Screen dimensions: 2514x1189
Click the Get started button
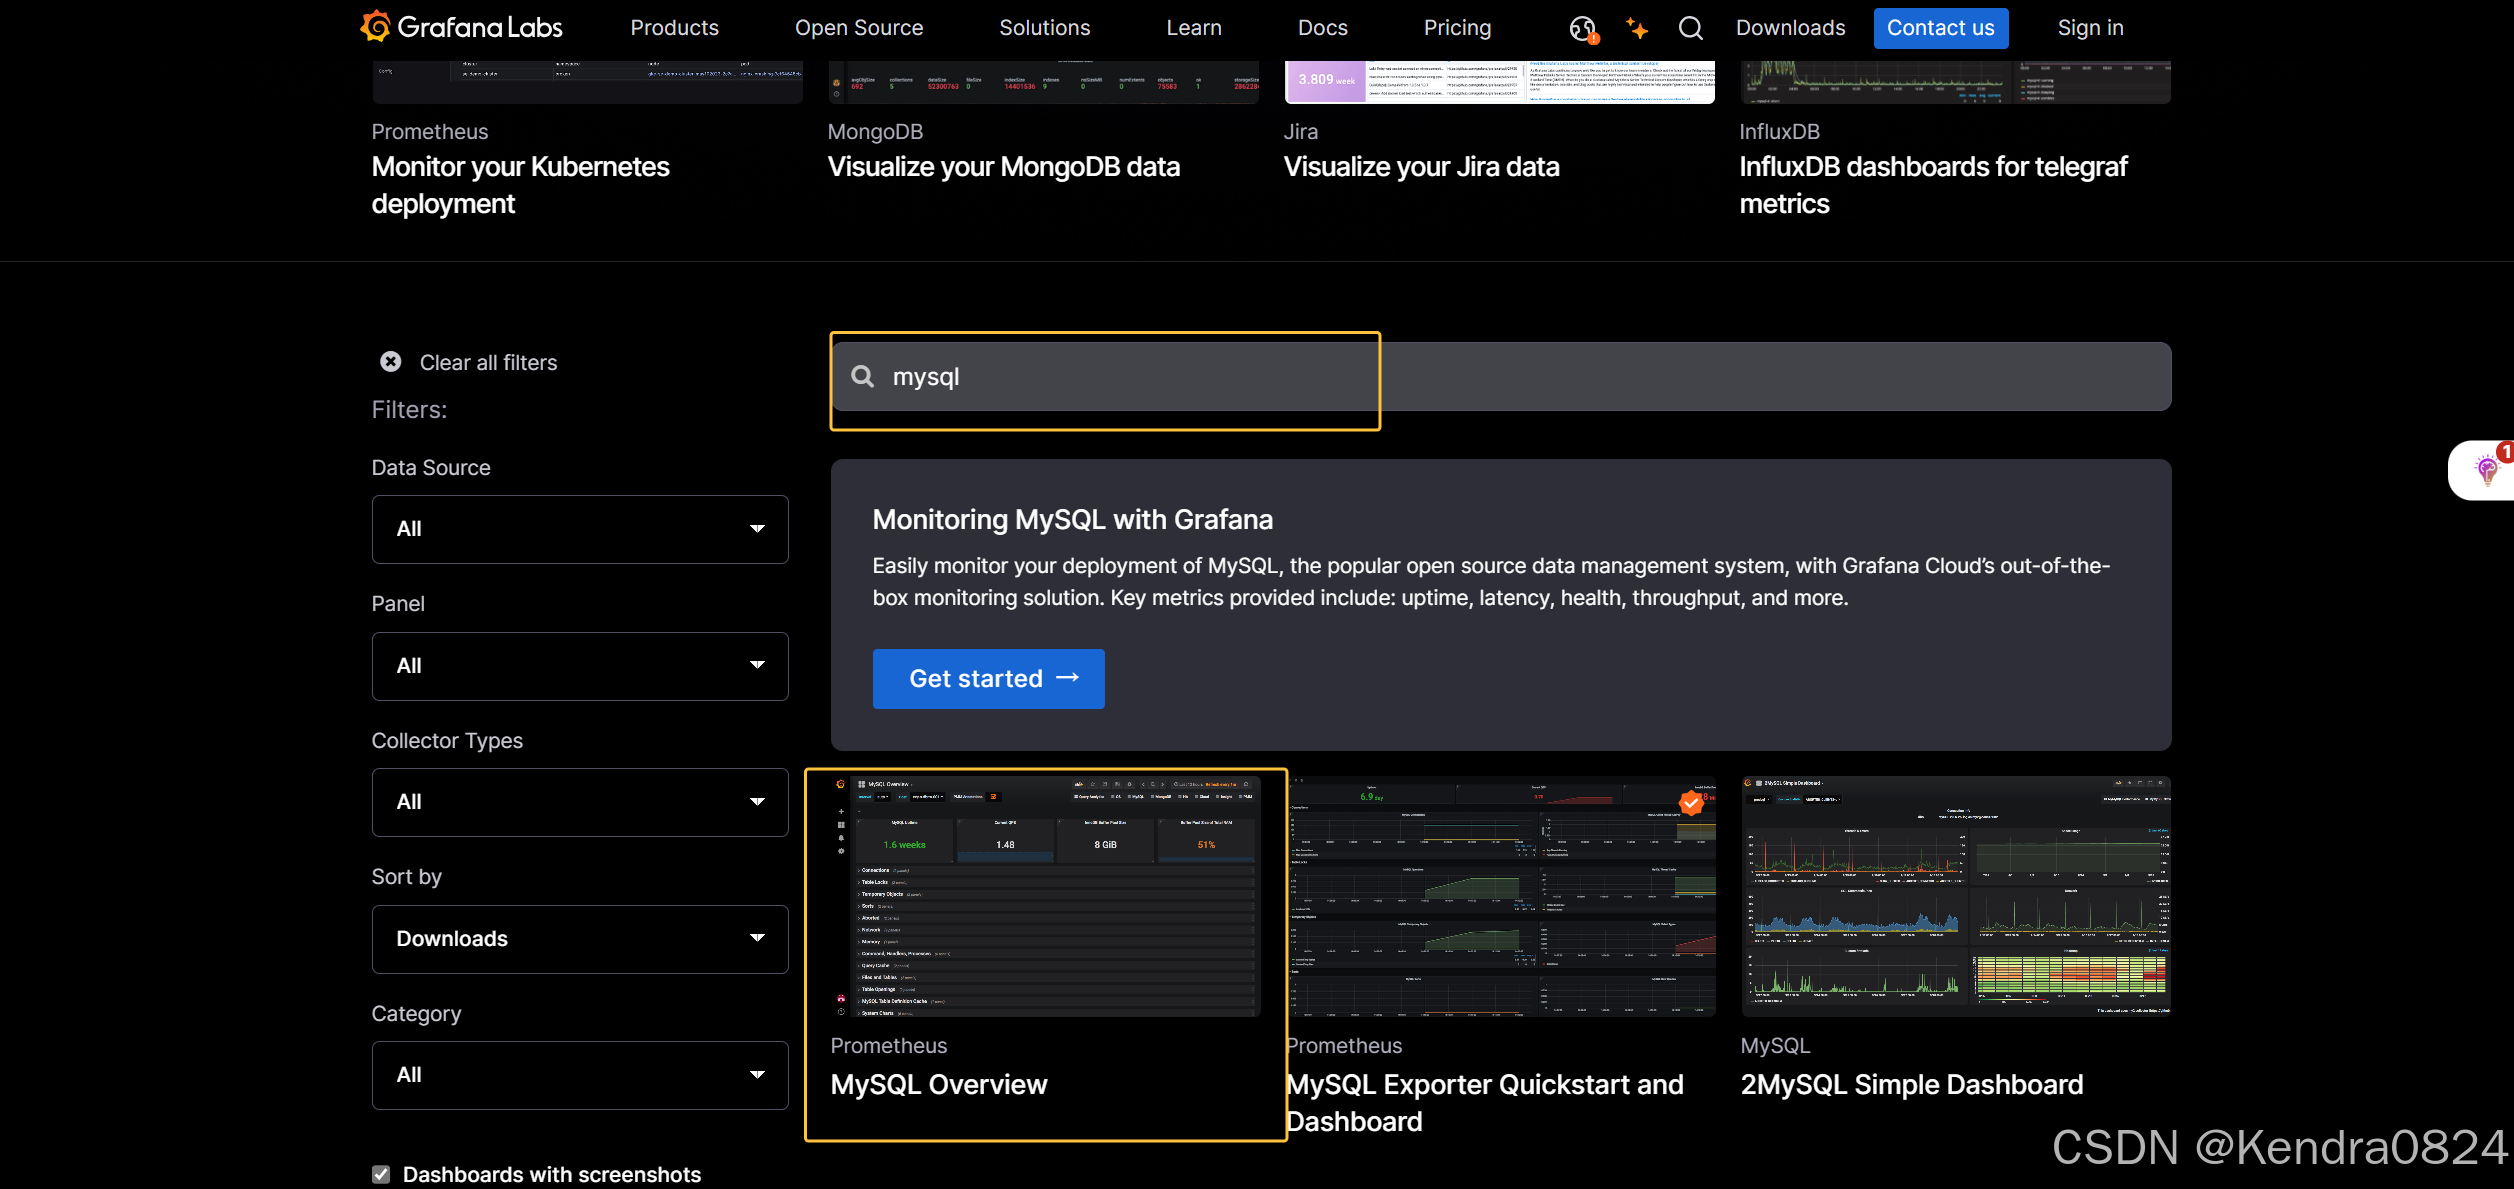pyautogui.click(x=988, y=679)
